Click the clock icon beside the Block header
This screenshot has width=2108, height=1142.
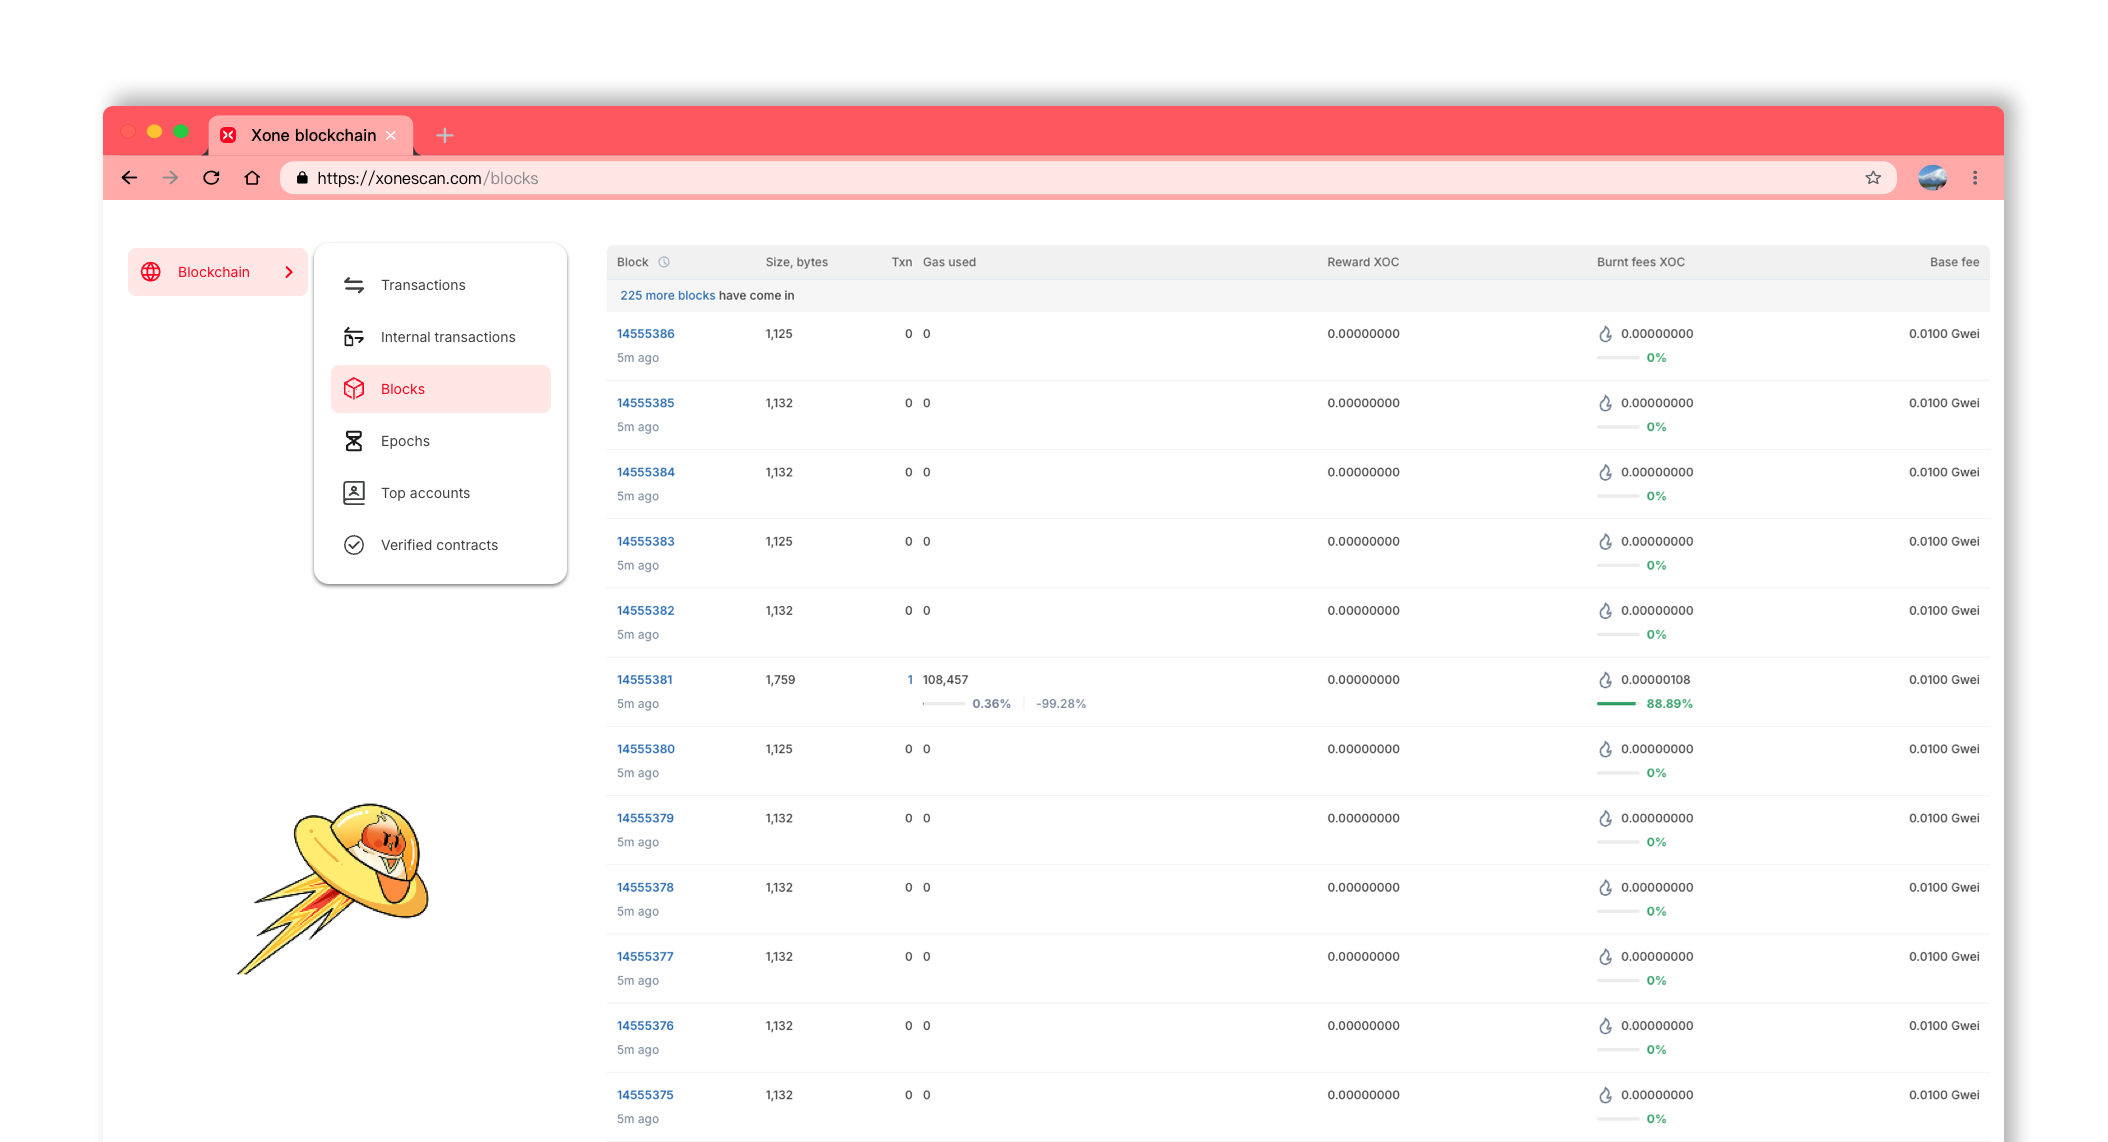664,262
